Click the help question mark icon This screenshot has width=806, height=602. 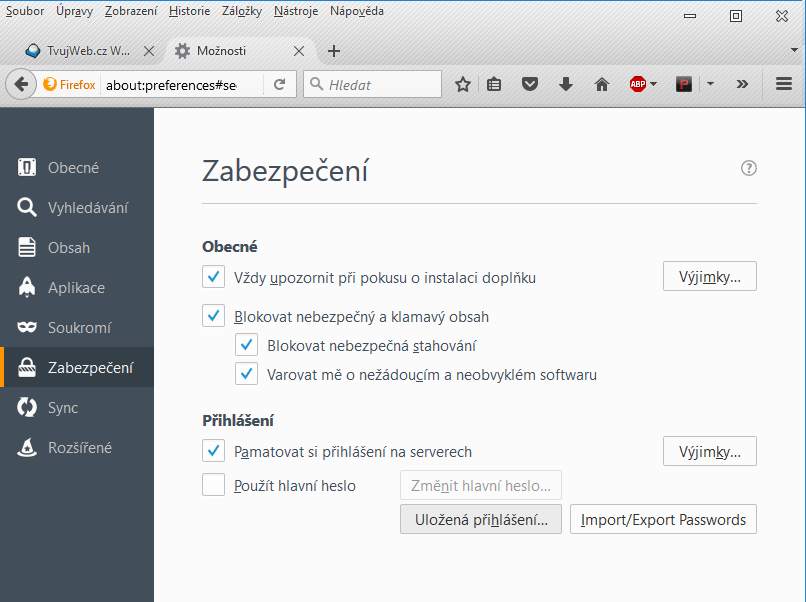click(x=748, y=169)
